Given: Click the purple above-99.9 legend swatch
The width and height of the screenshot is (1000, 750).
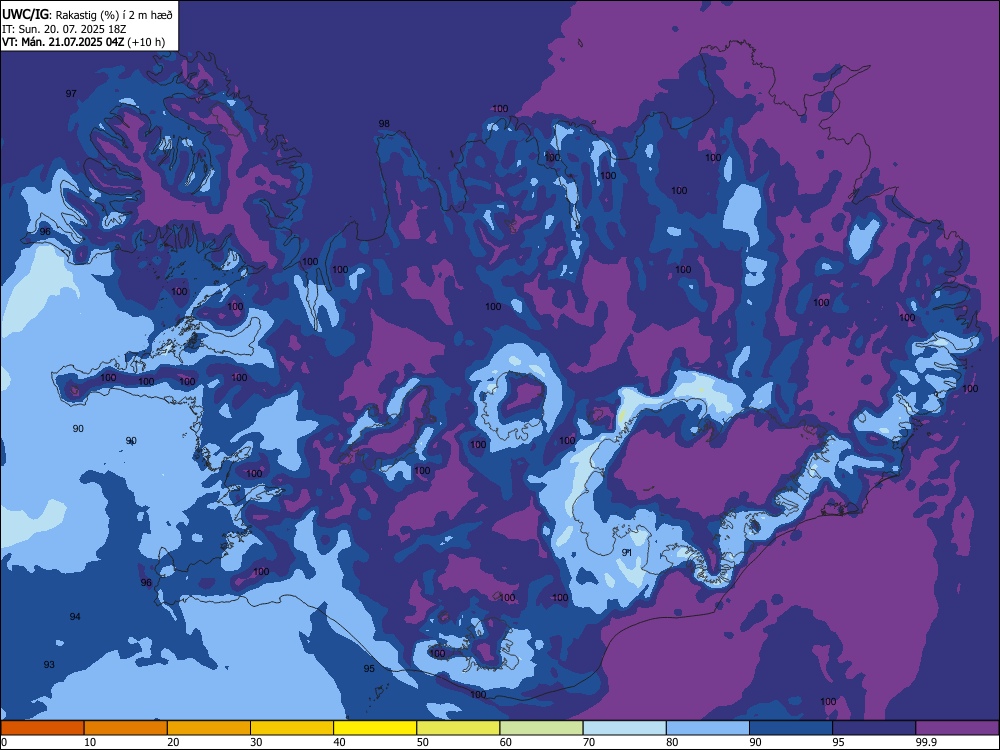Looking at the screenshot, I should [x=957, y=728].
